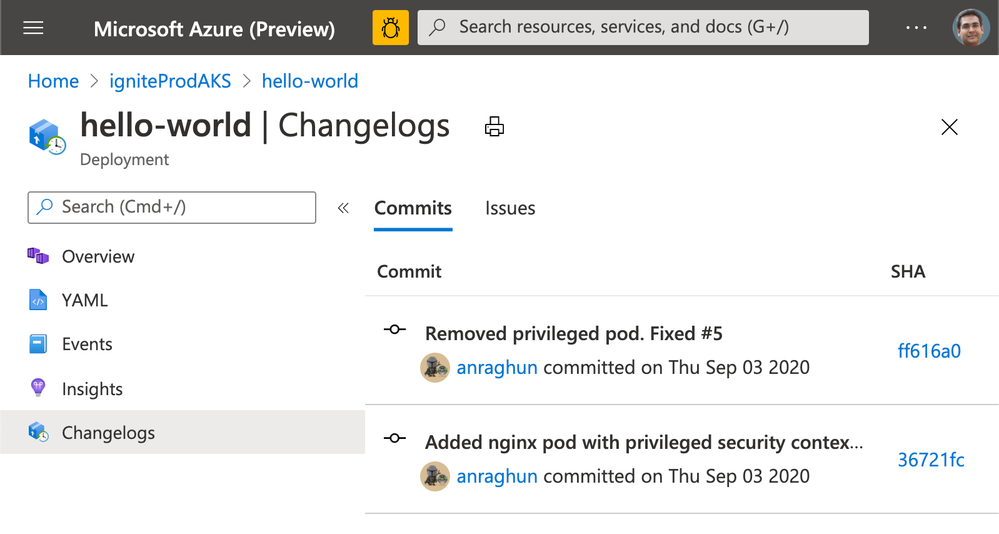The height and width of the screenshot is (534, 999).
Task: Select Changelogs in the sidebar
Action: coord(182,432)
